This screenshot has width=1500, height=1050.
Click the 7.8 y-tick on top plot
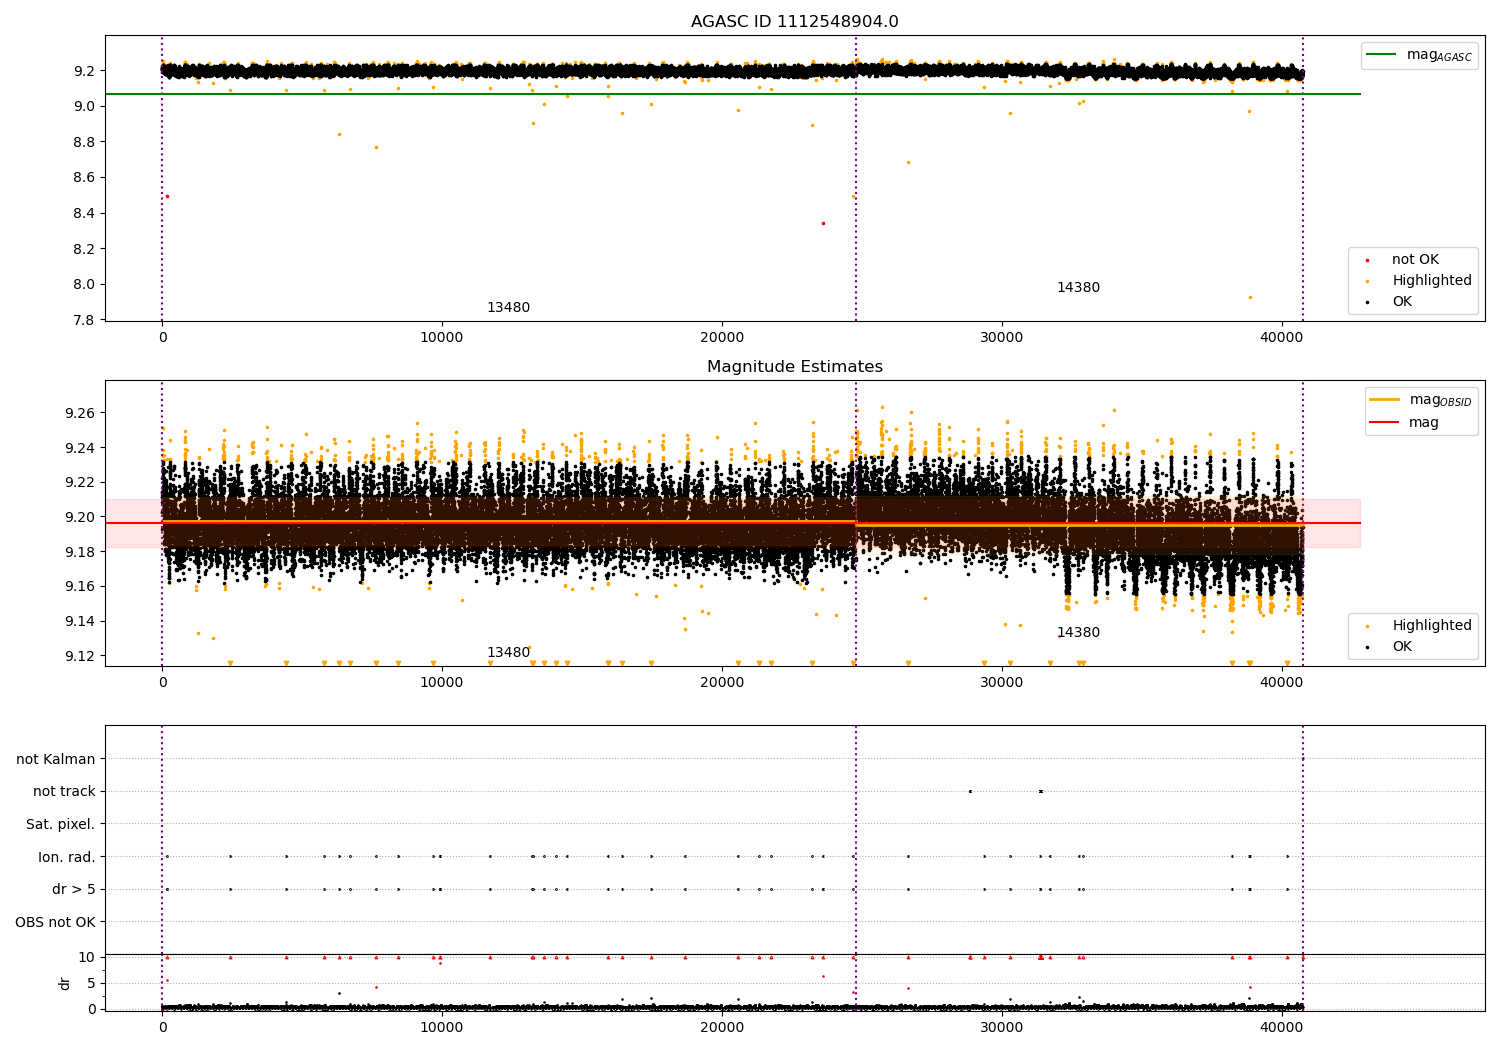[x=84, y=320]
